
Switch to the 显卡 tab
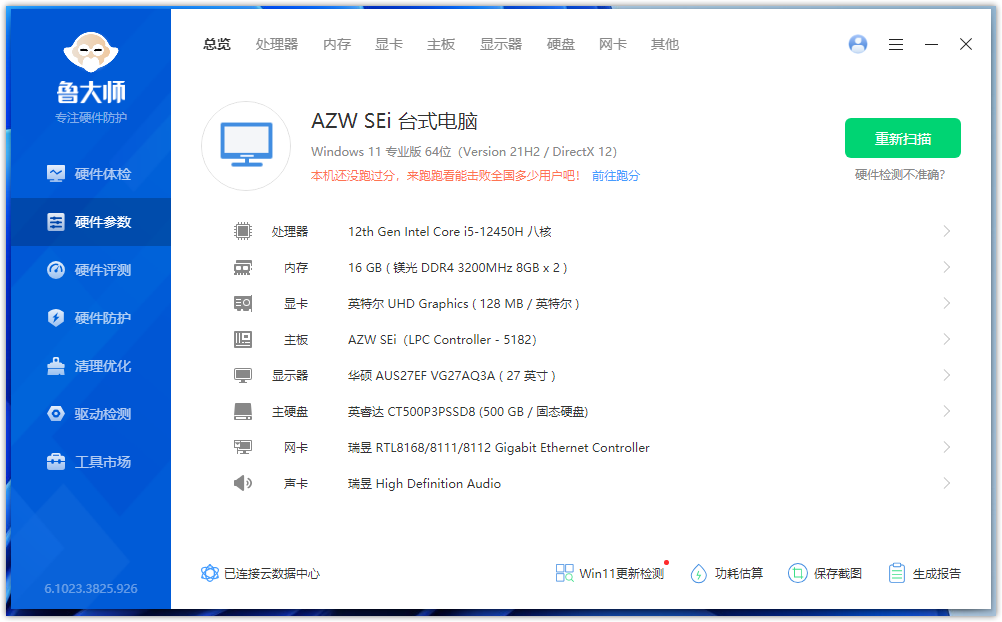point(389,44)
